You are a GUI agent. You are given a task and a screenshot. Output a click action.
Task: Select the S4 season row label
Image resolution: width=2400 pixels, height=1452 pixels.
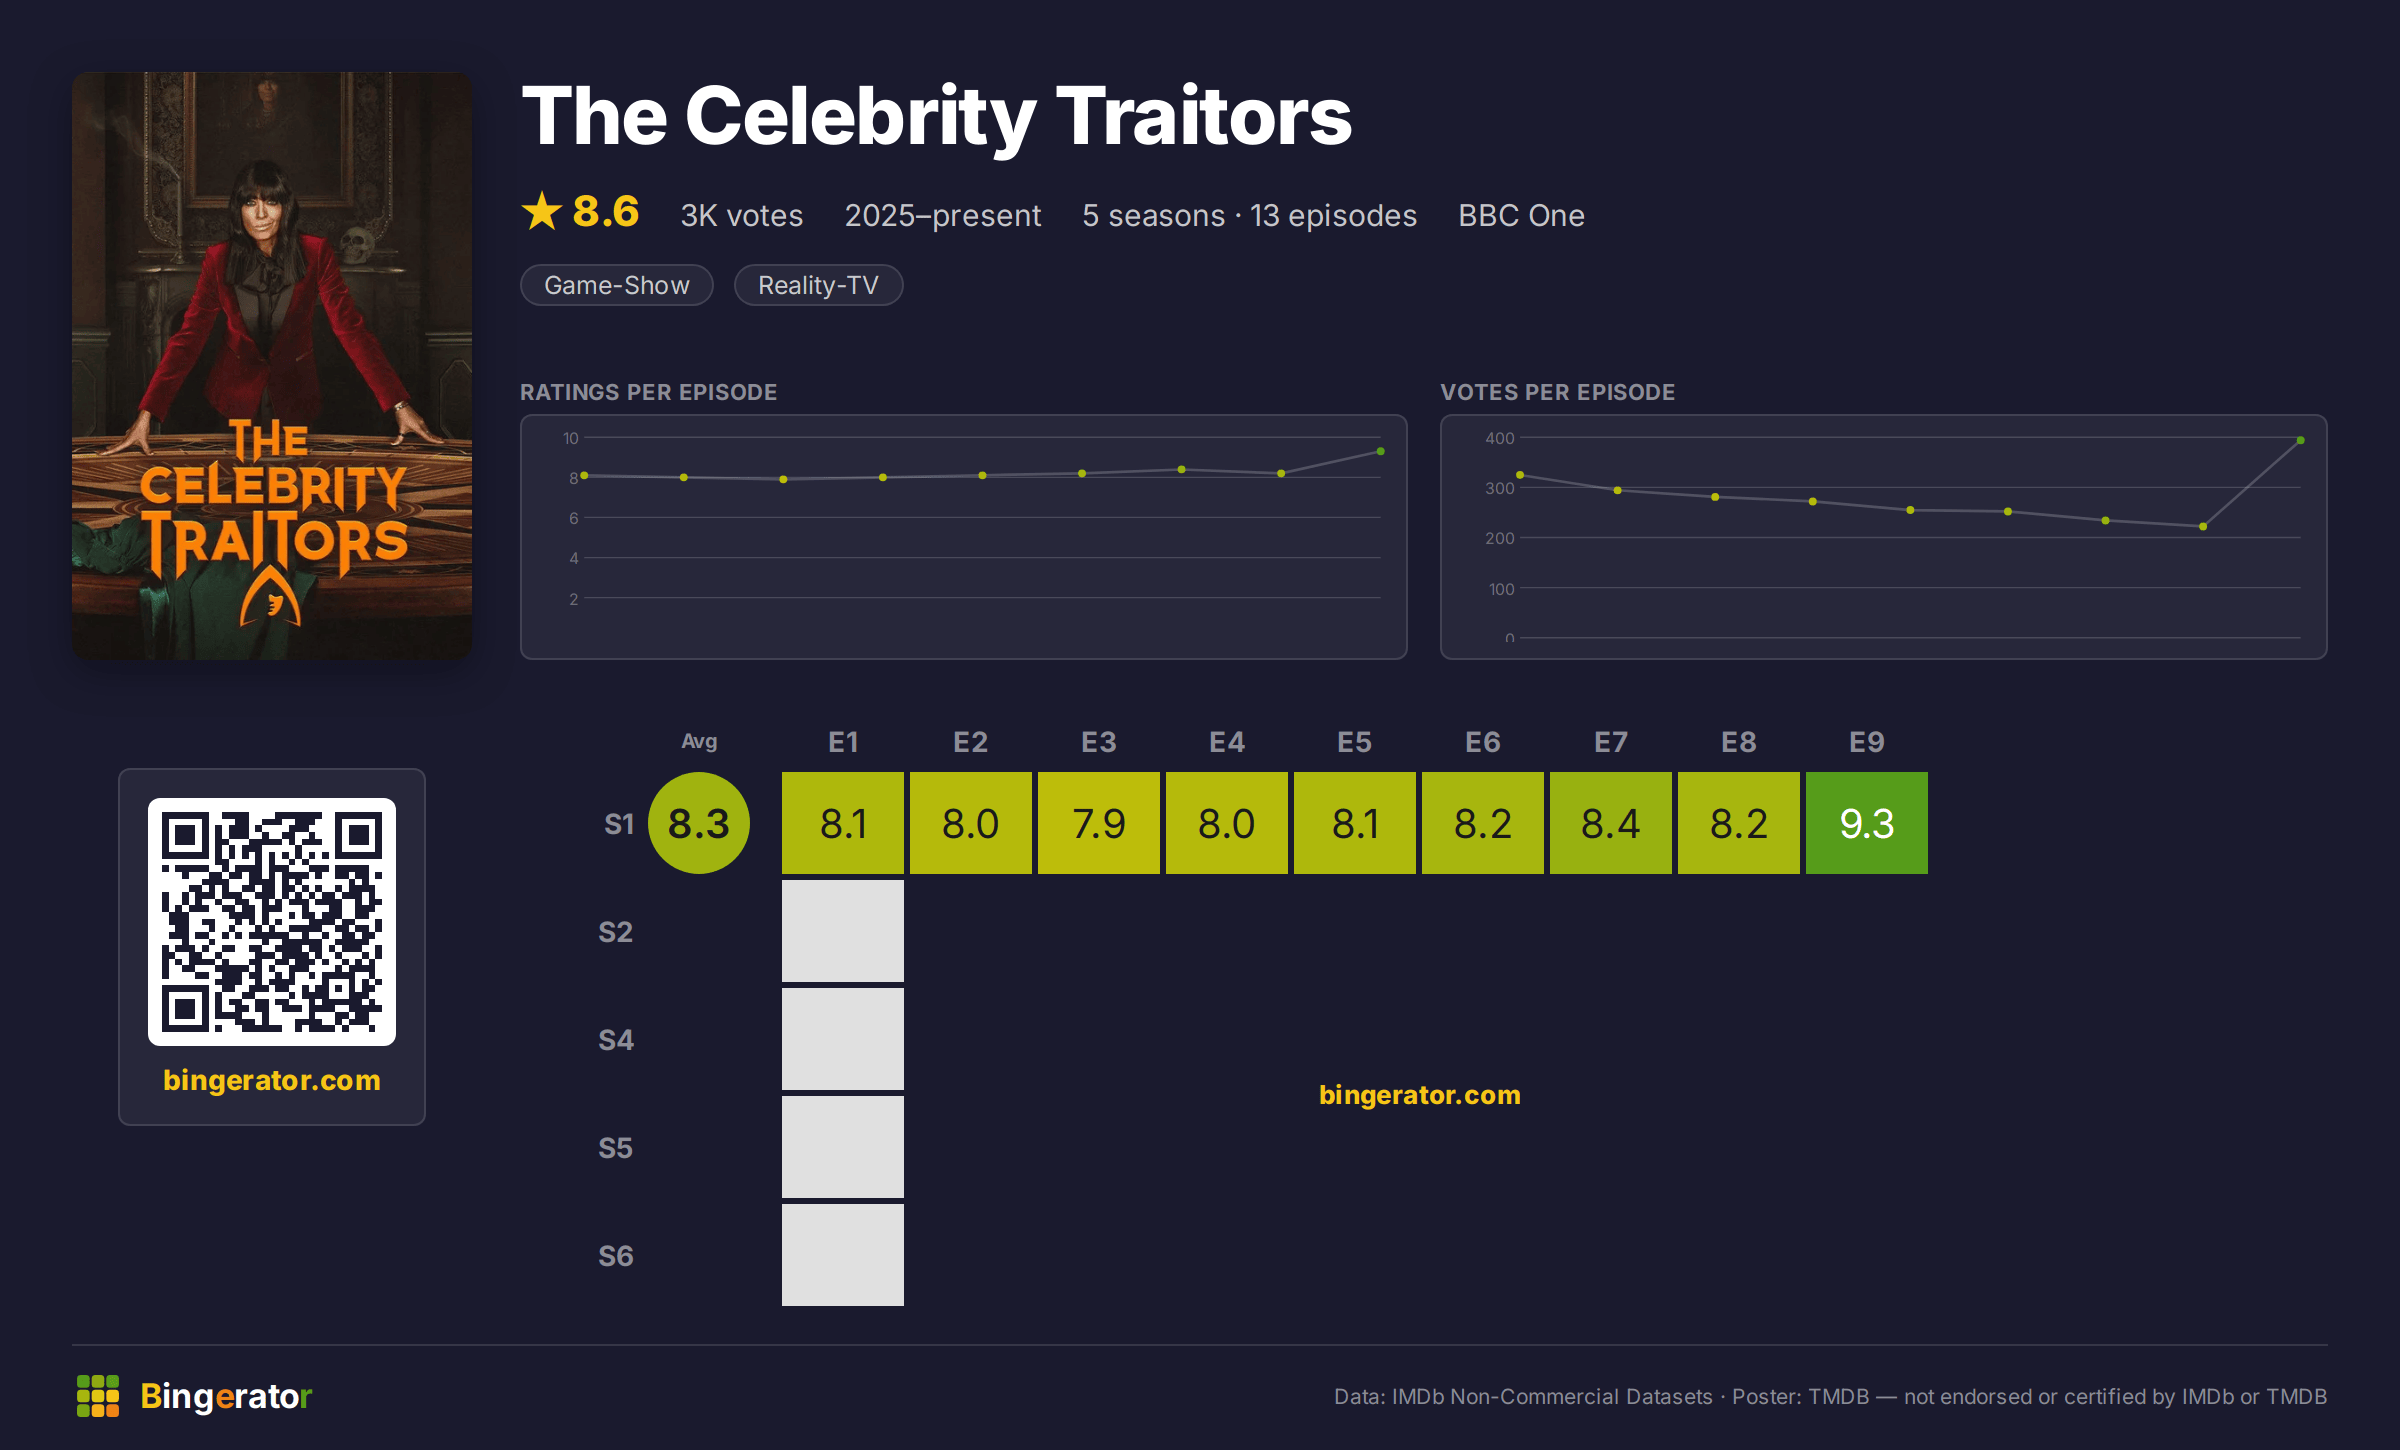(x=616, y=1040)
